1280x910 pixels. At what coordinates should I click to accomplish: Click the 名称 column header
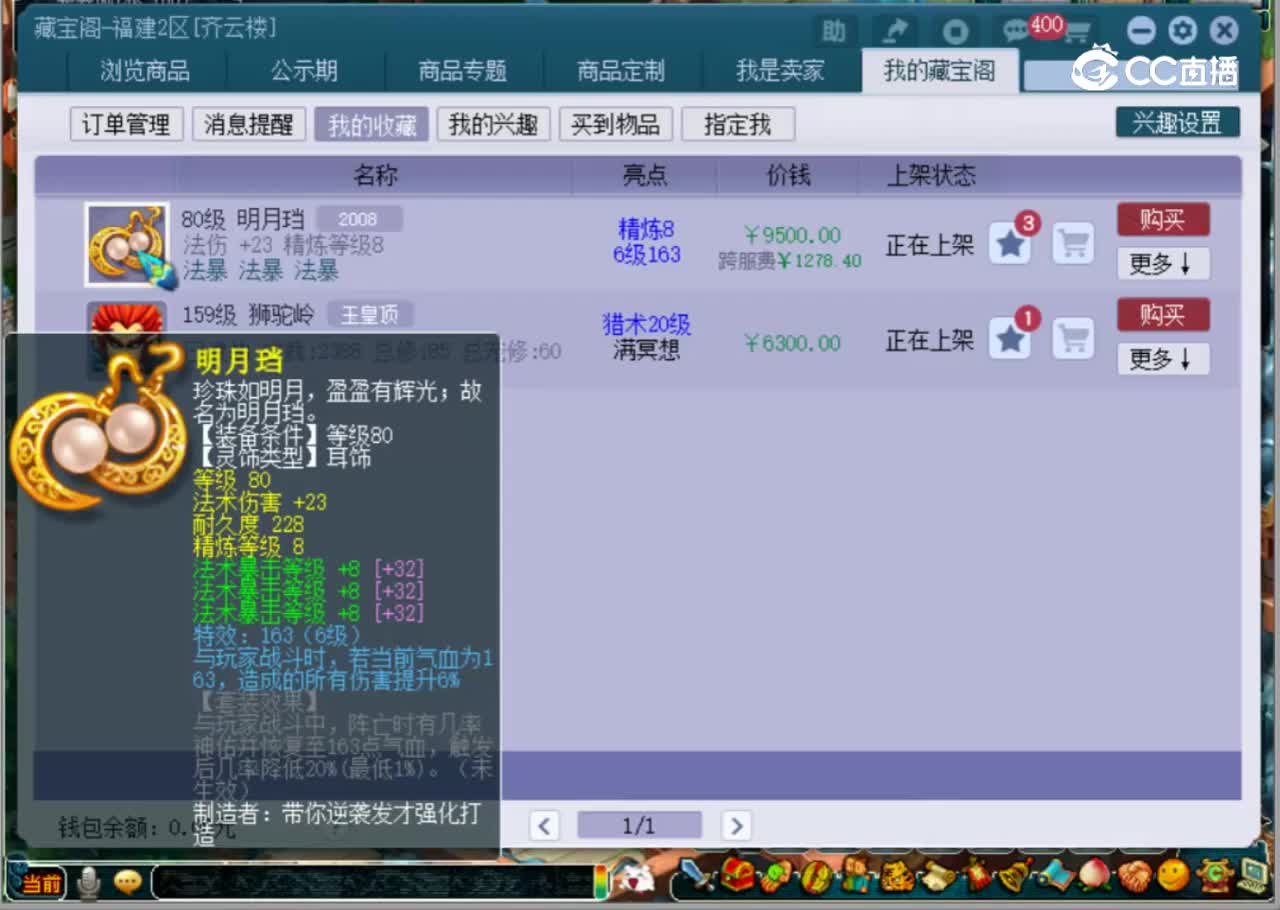click(x=375, y=176)
